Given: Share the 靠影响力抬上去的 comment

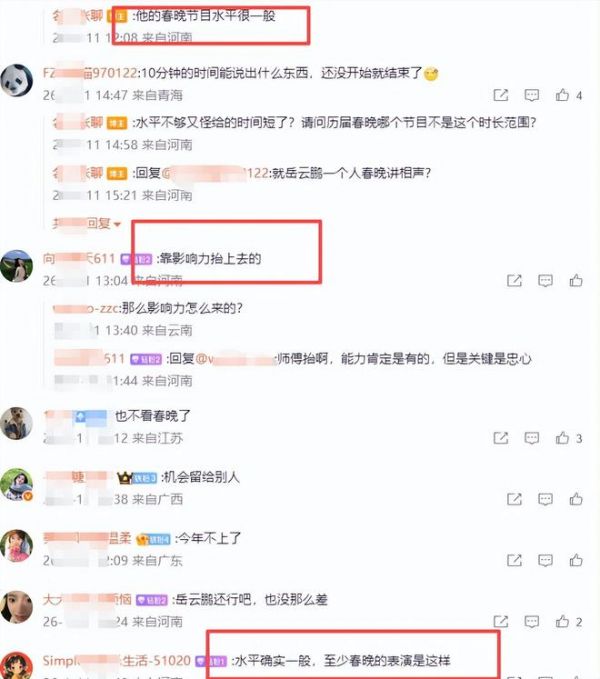Looking at the screenshot, I should [514, 281].
